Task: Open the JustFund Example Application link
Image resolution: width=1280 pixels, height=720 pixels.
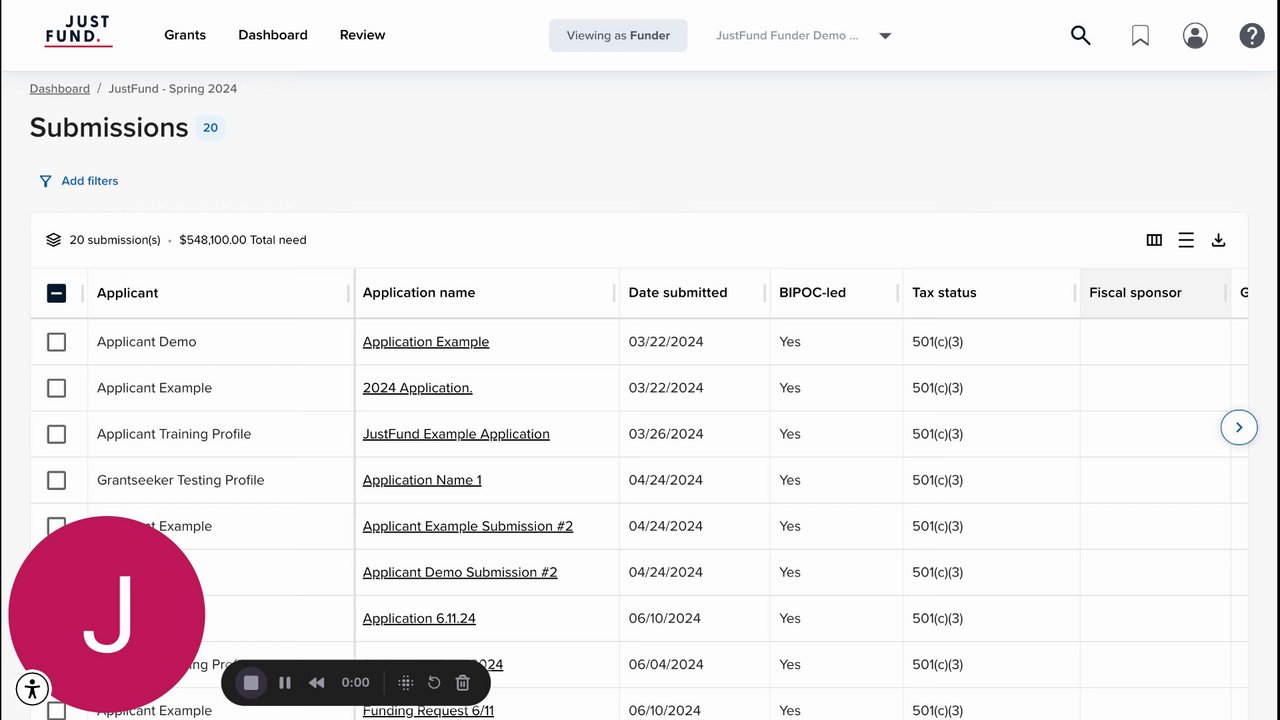Action: pyautogui.click(x=456, y=434)
